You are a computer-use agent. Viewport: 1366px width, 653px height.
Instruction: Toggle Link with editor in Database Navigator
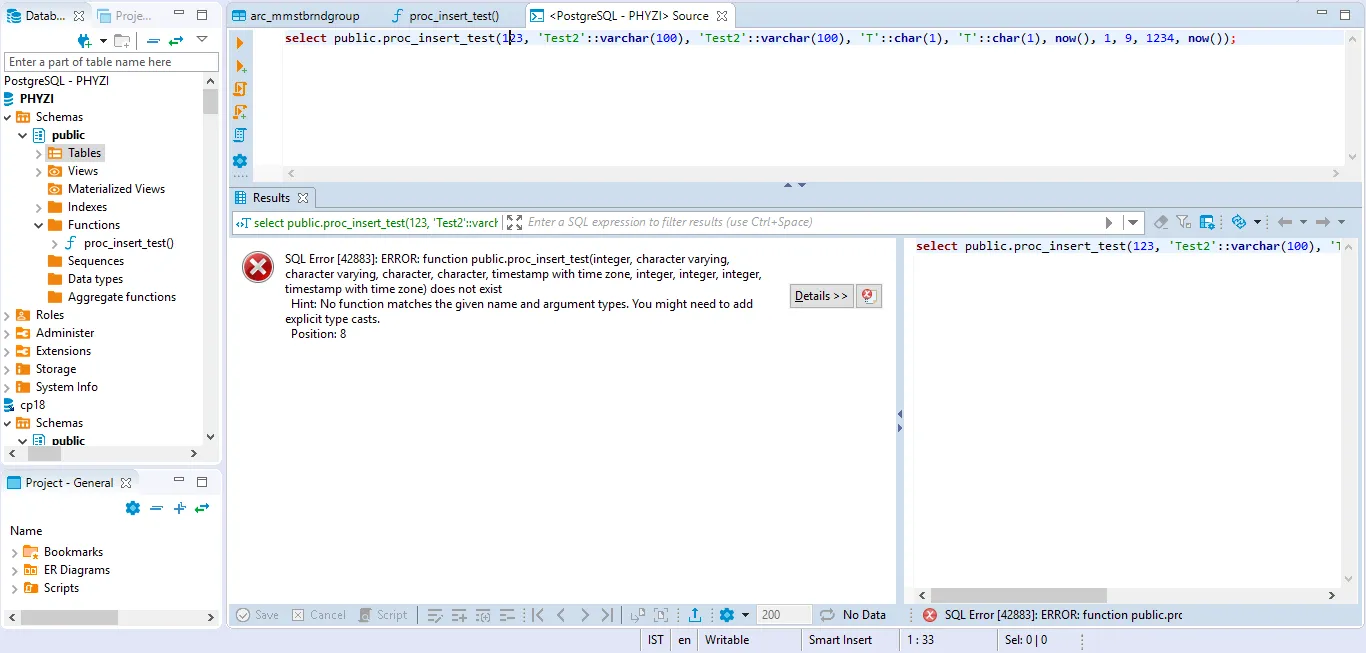click(176, 40)
